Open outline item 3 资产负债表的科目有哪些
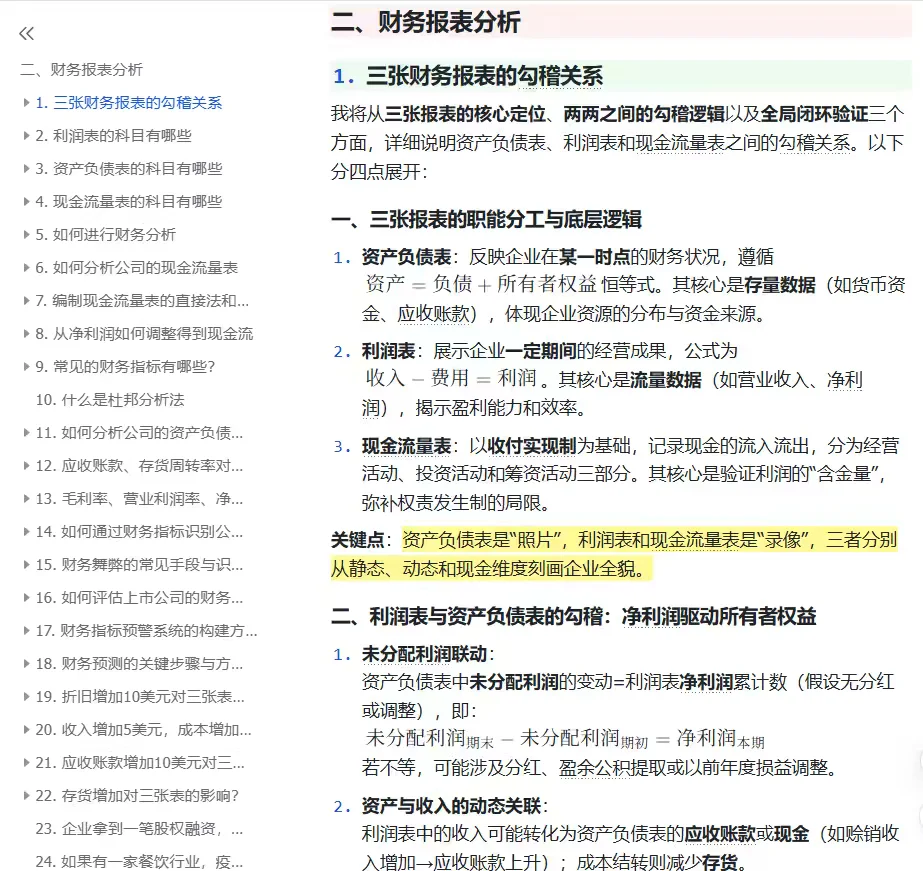 126,168
